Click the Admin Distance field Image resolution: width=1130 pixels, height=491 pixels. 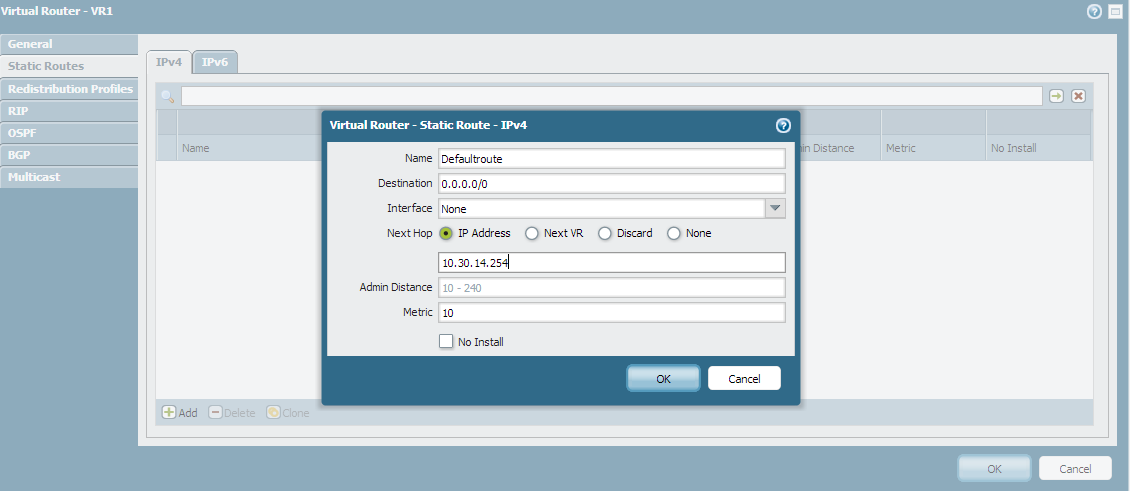click(612, 288)
